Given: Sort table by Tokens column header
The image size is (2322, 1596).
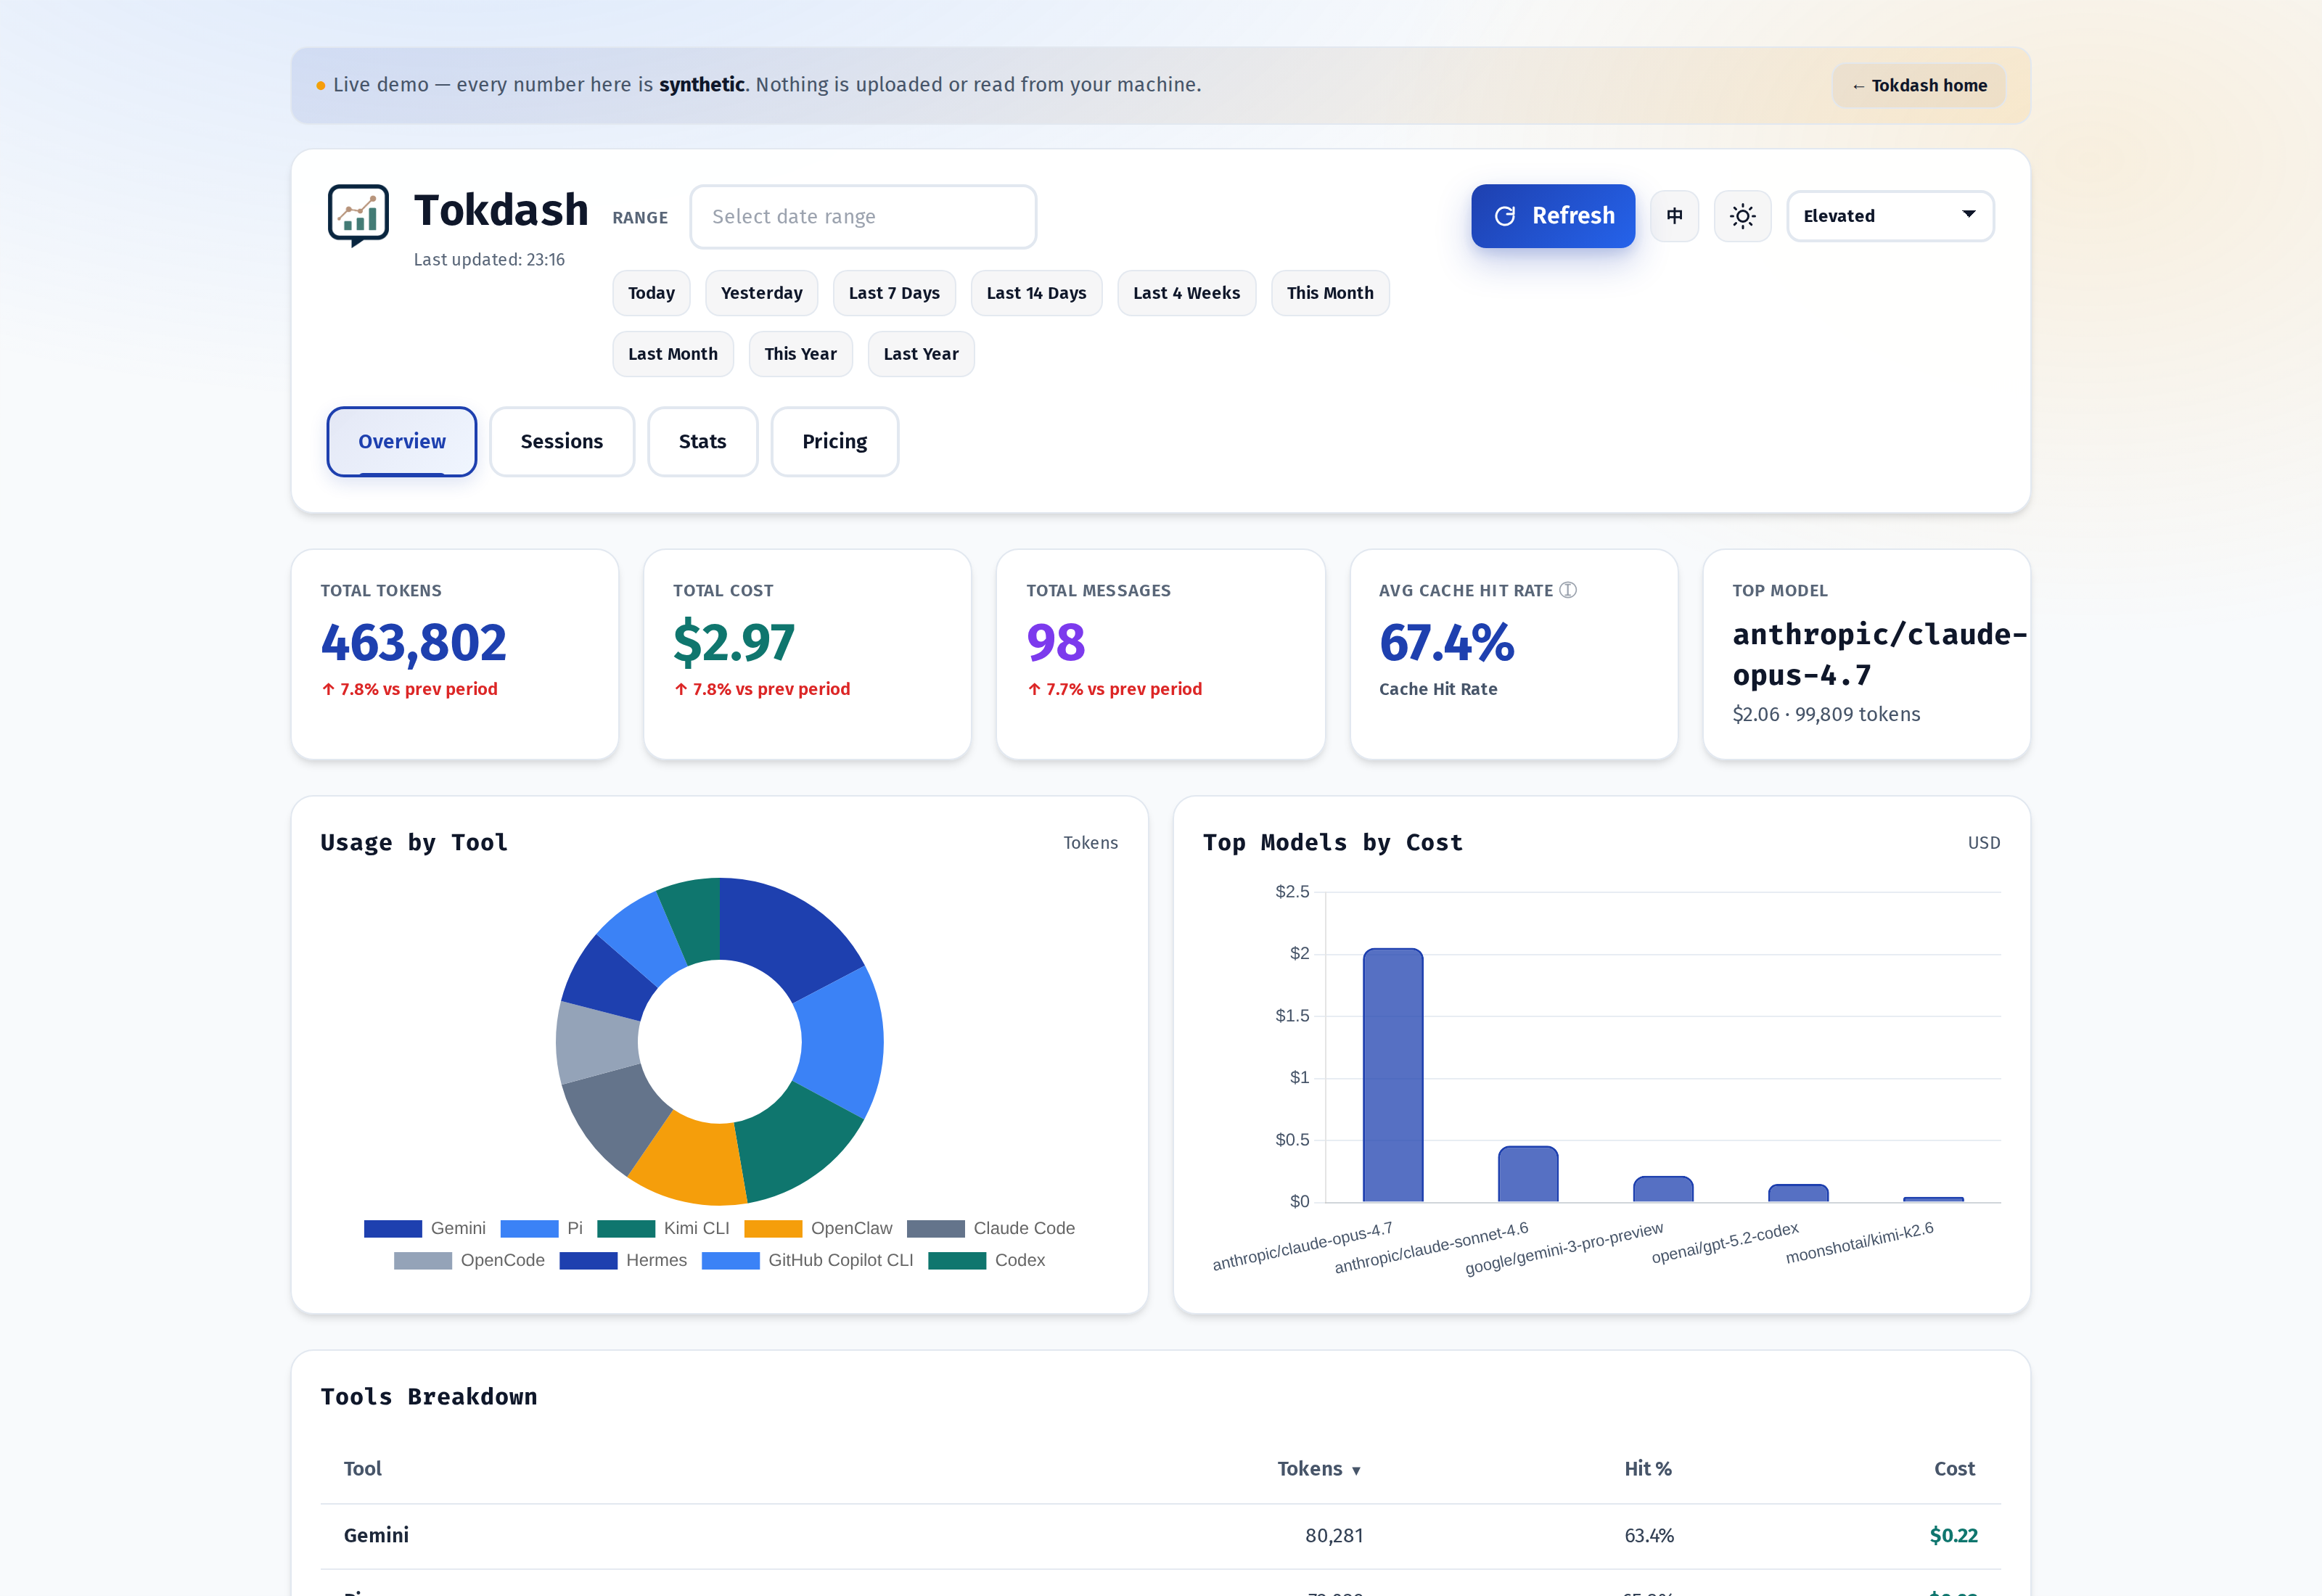Looking at the screenshot, I should pos(1319,1468).
